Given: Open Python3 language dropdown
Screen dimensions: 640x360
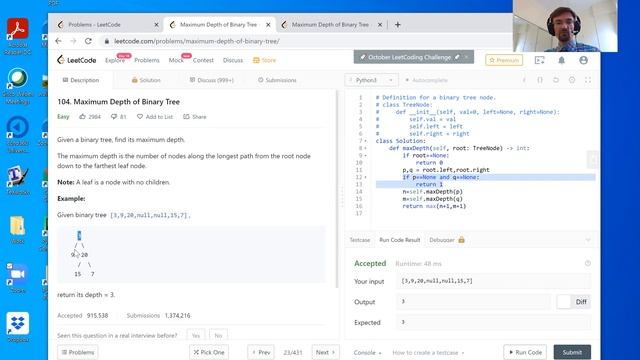Looking at the screenshot, I should (371, 80).
